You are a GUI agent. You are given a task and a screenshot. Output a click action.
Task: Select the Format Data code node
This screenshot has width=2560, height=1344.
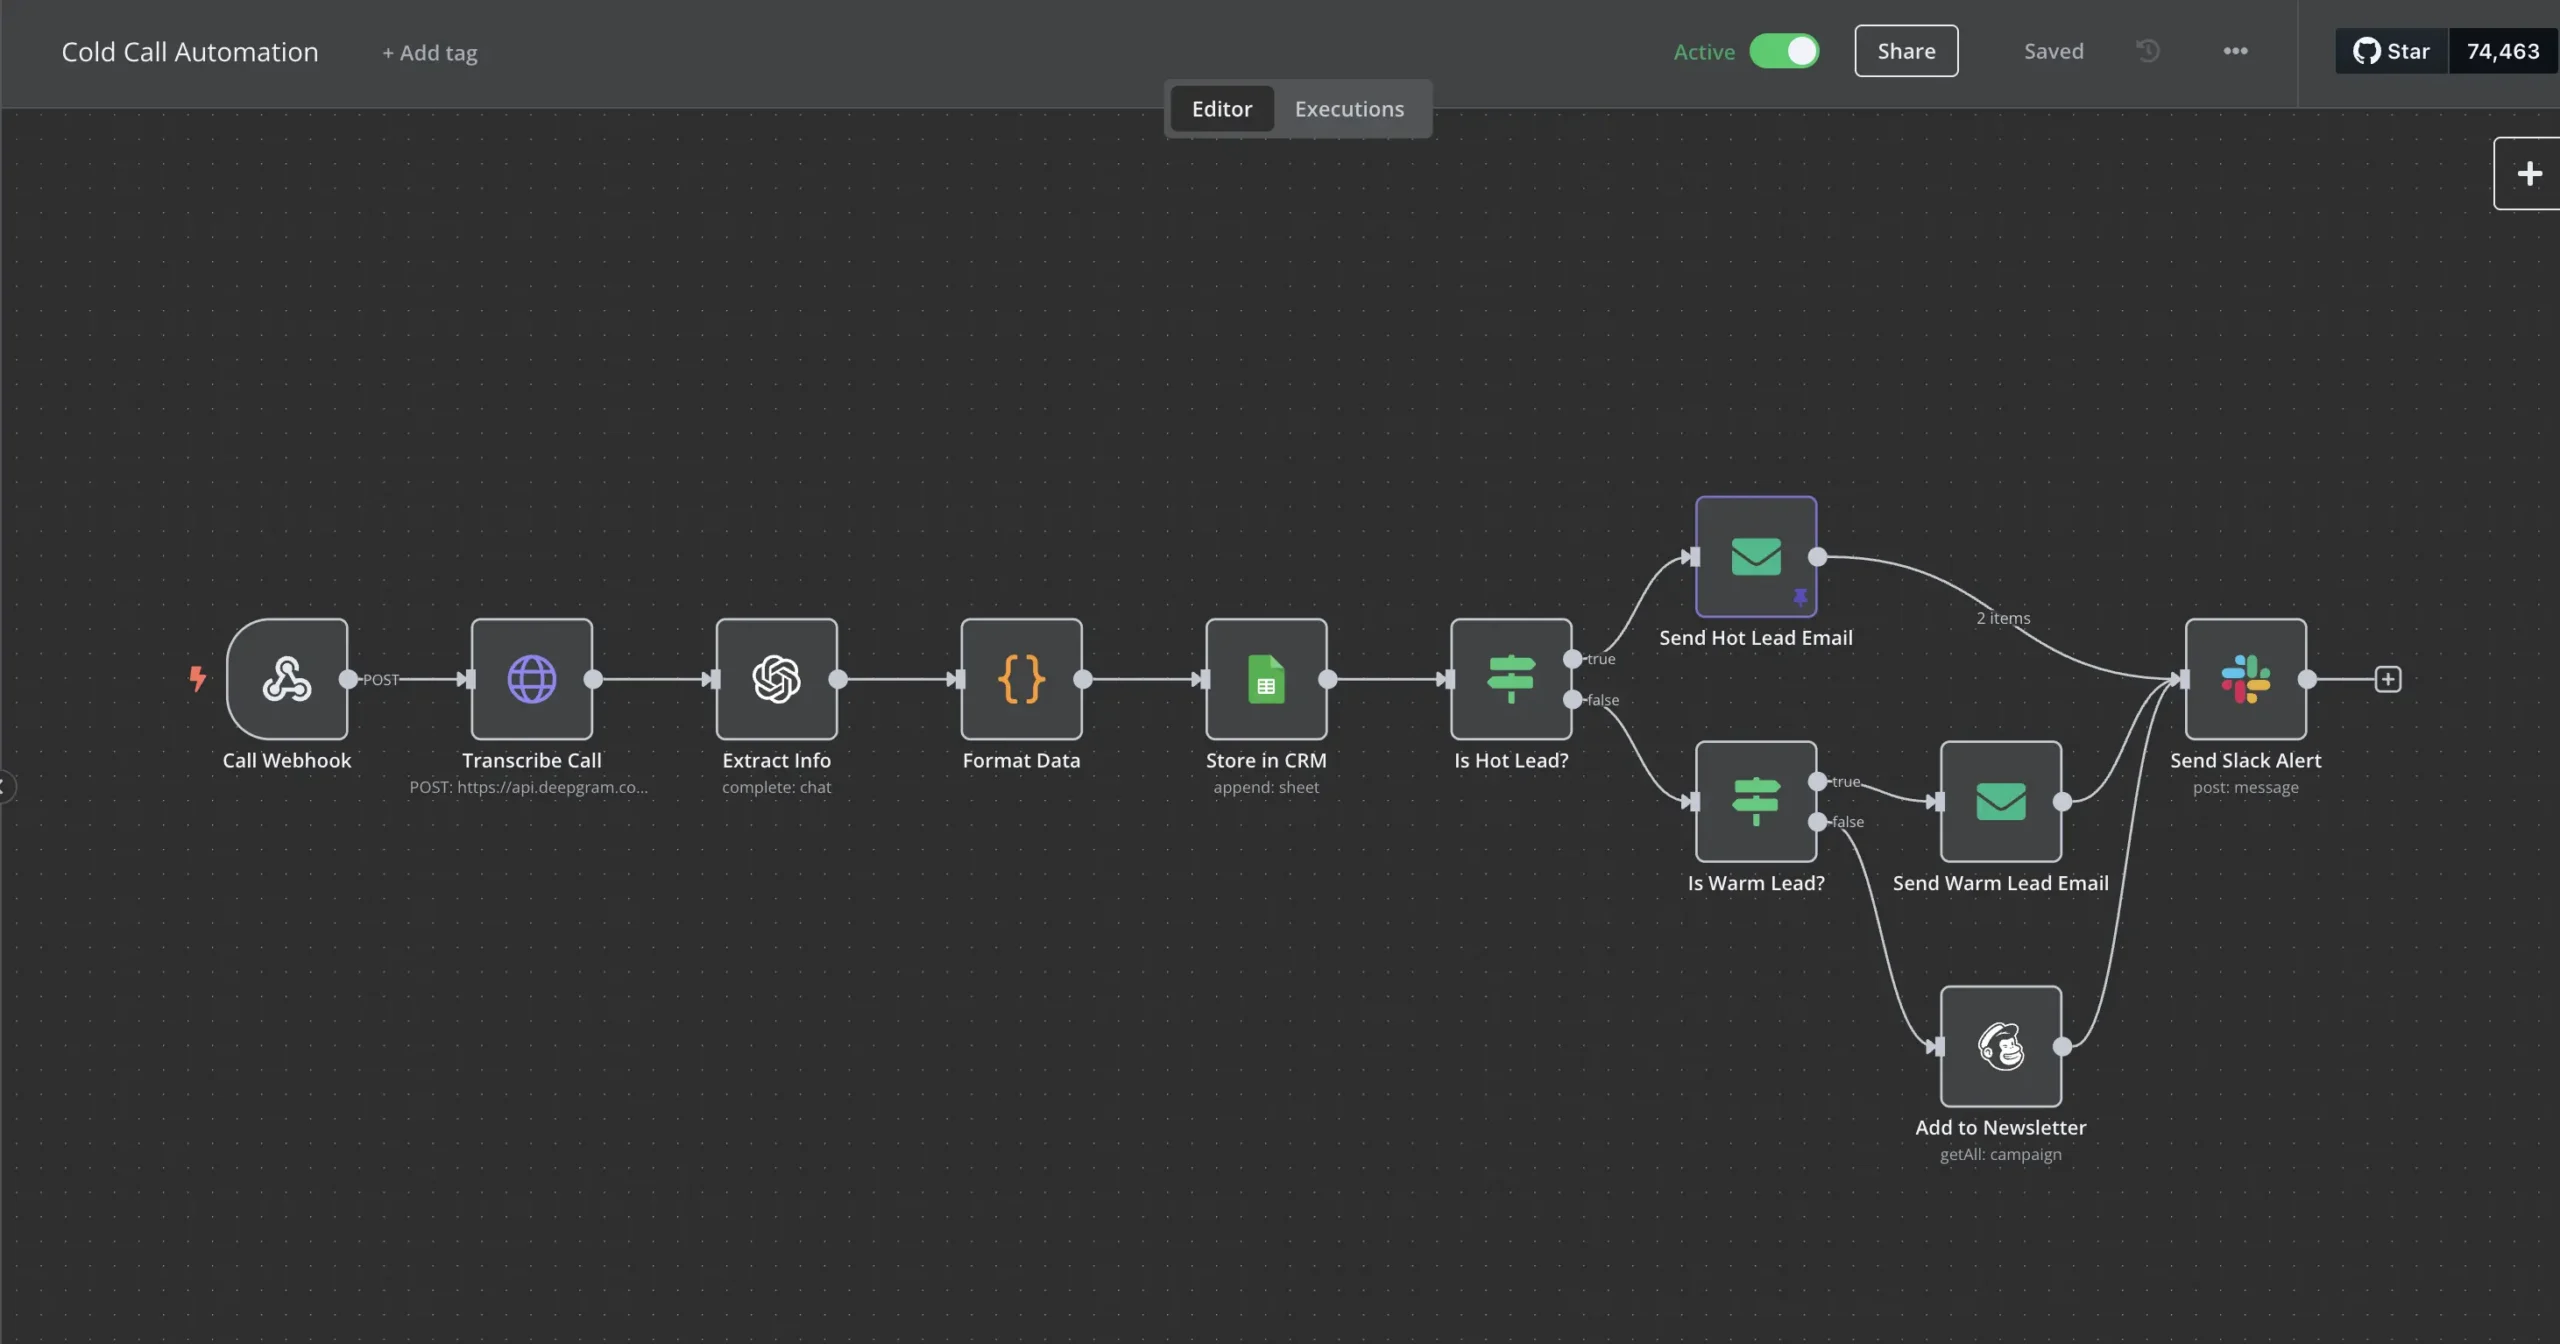pyautogui.click(x=1021, y=679)
